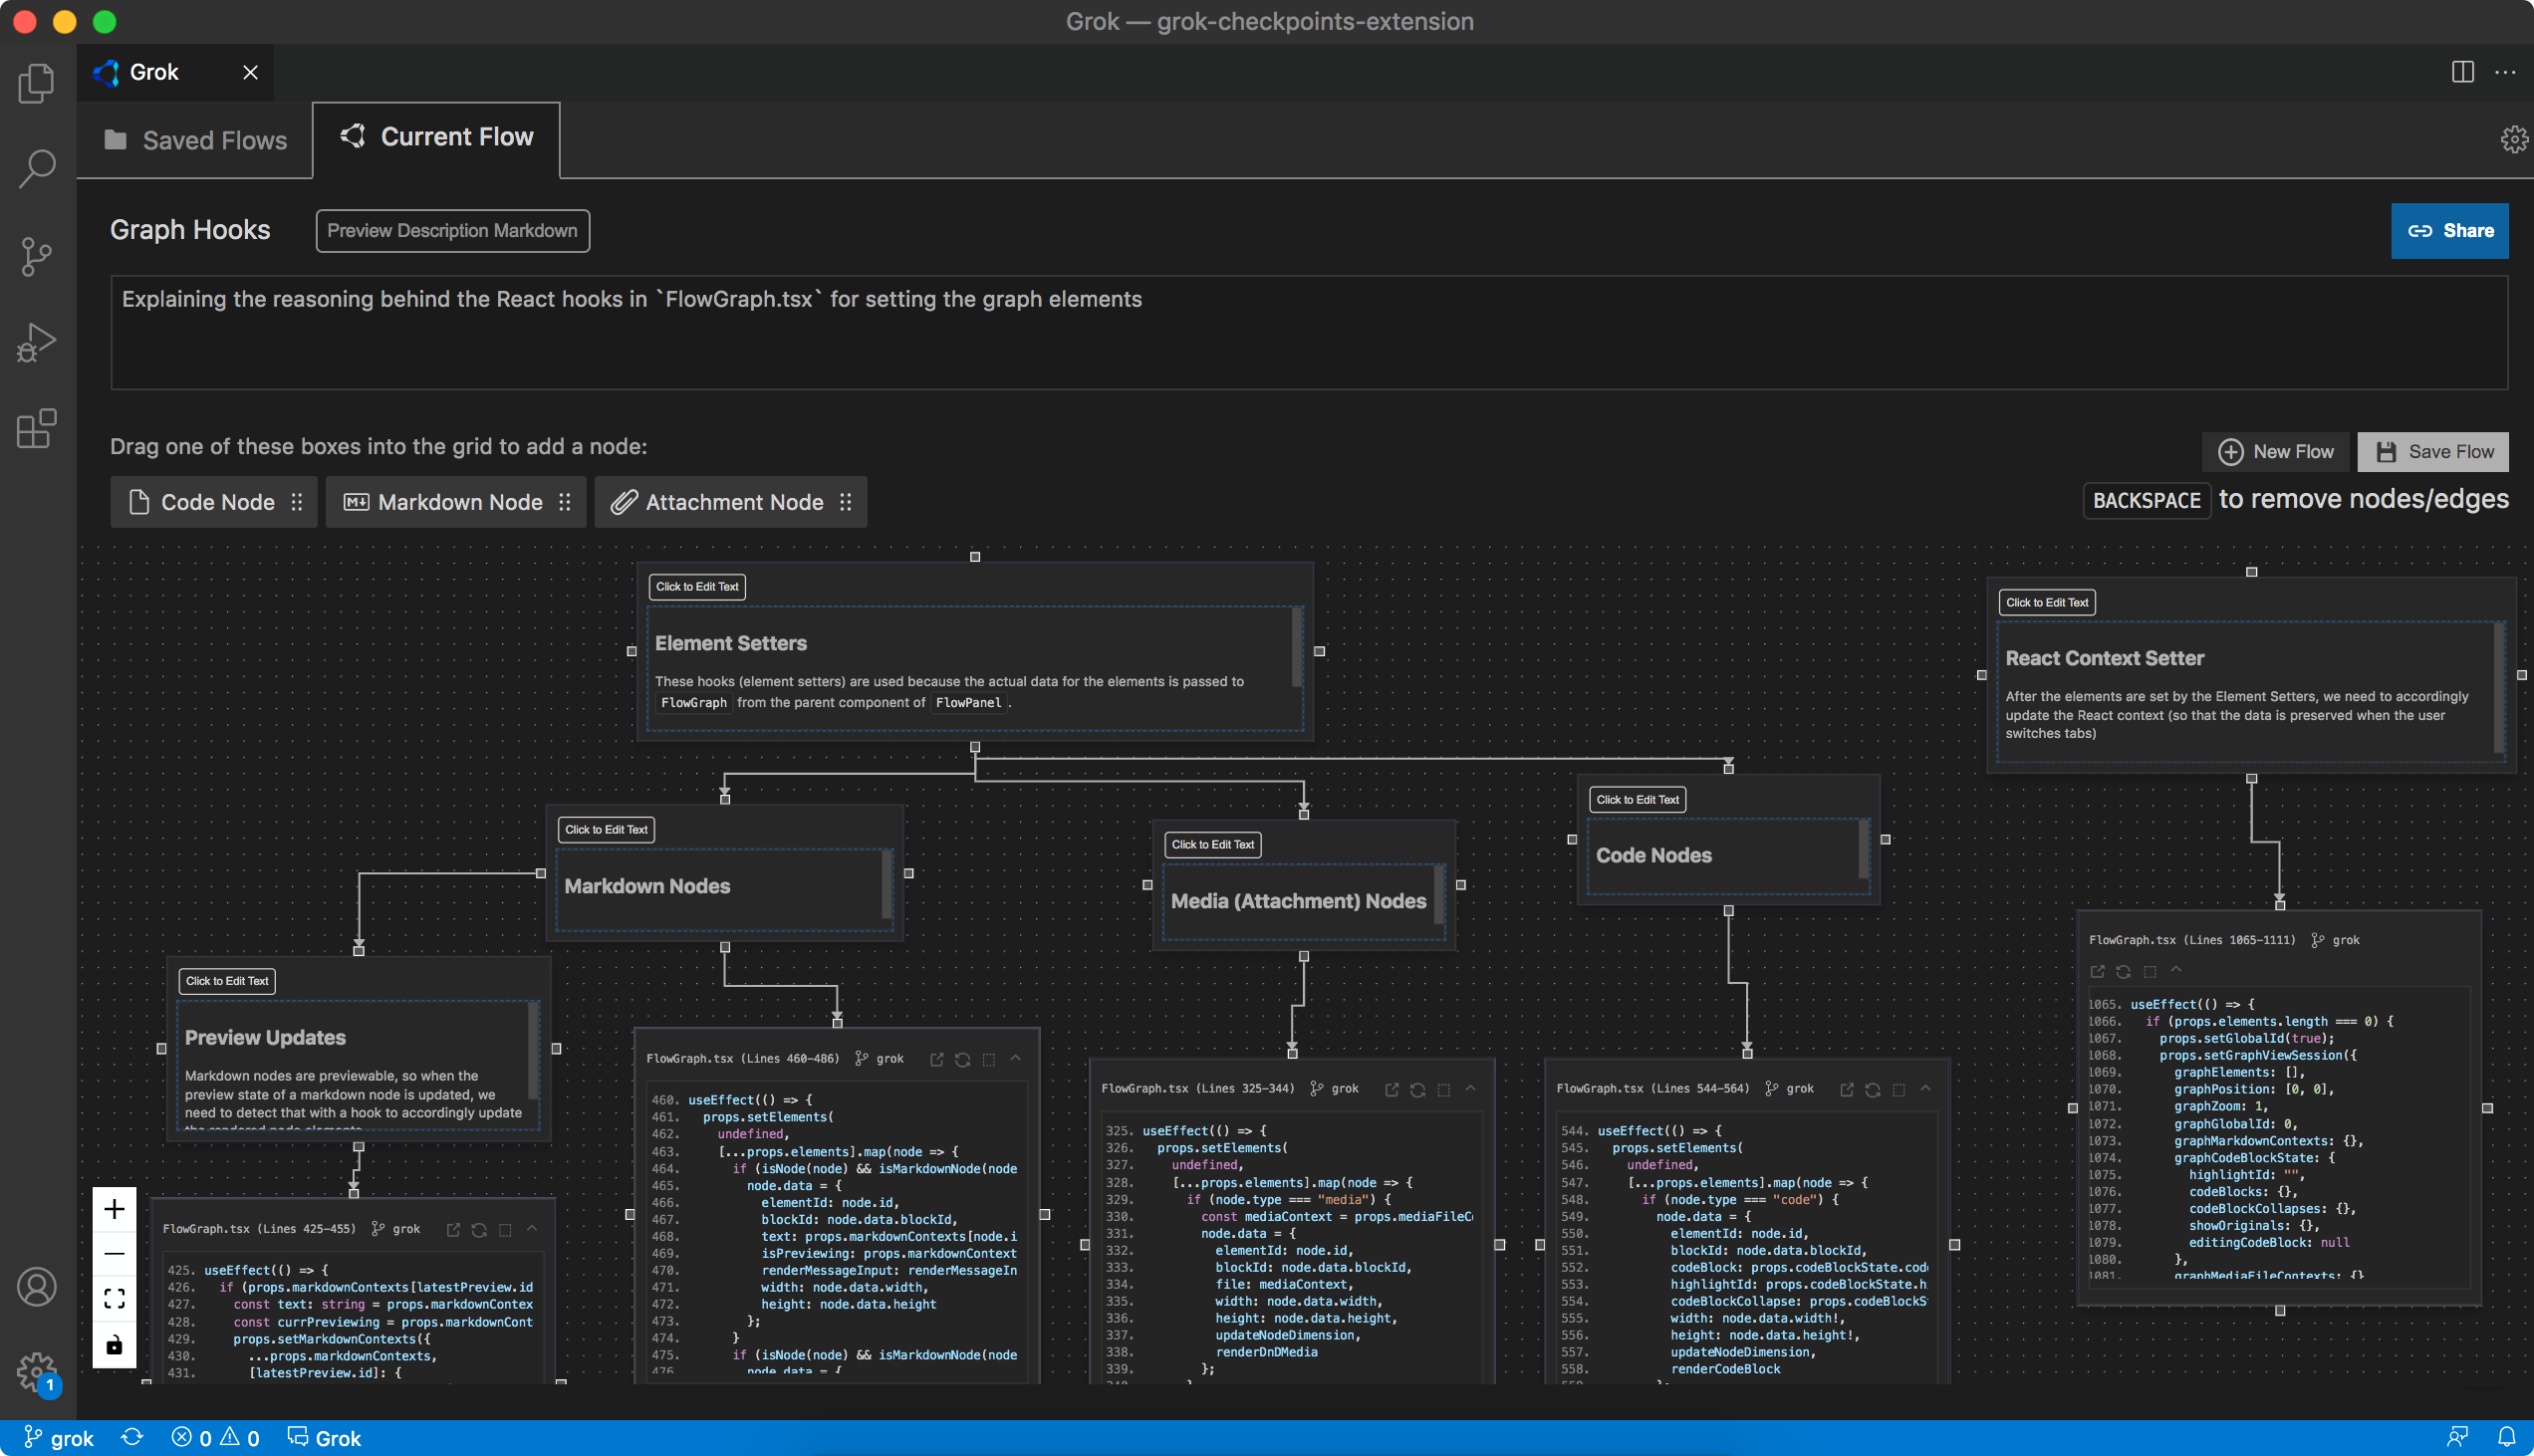Select the Attachment Node box
The width and height of the screenshot is (2534, 1456).
tap(731, 502)
